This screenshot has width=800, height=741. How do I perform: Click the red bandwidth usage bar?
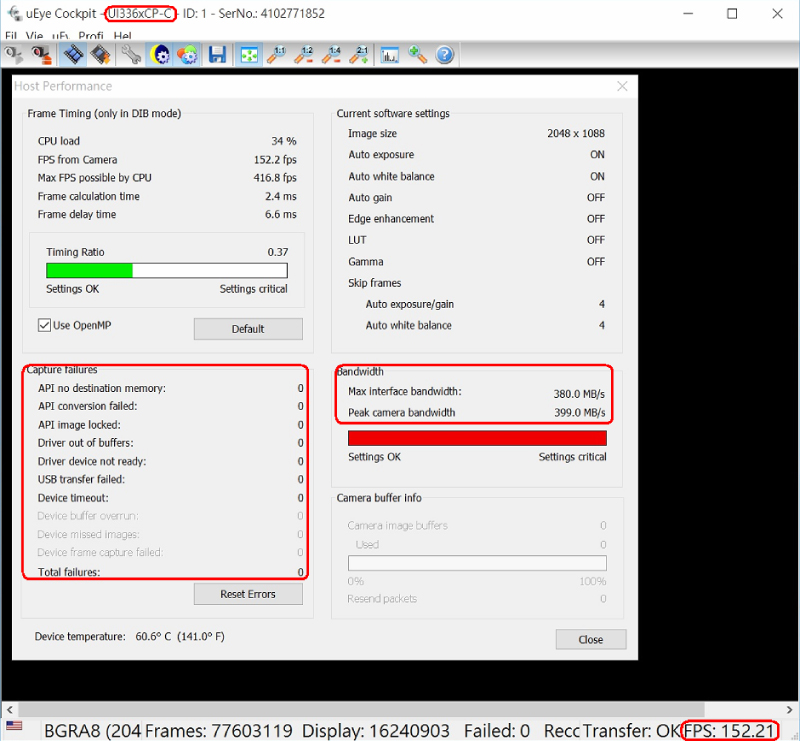pos(477,438)
